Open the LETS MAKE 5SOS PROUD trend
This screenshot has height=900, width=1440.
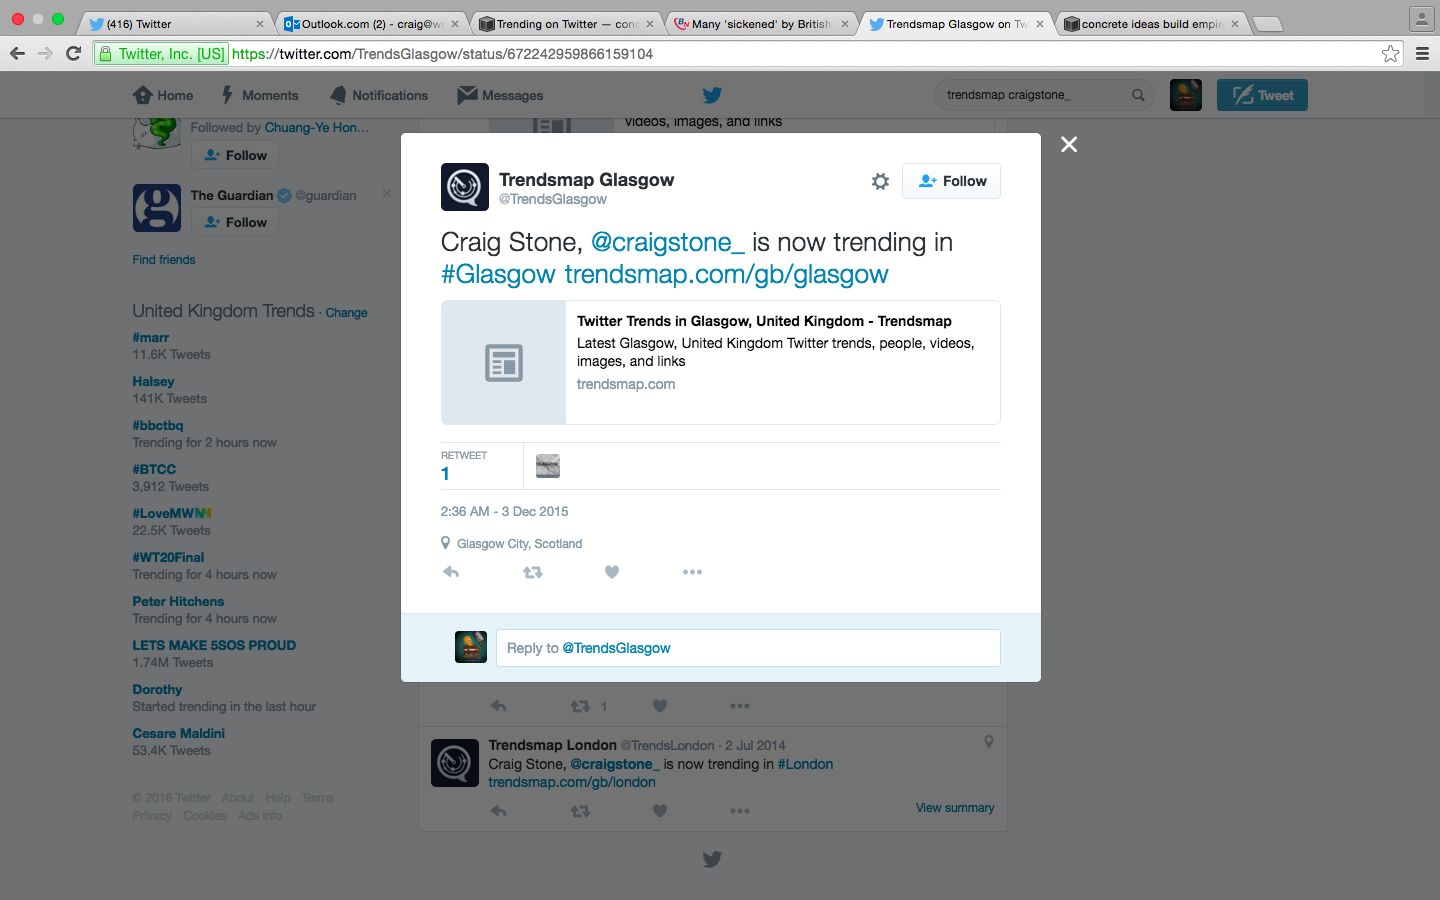[x=214, y=646]
